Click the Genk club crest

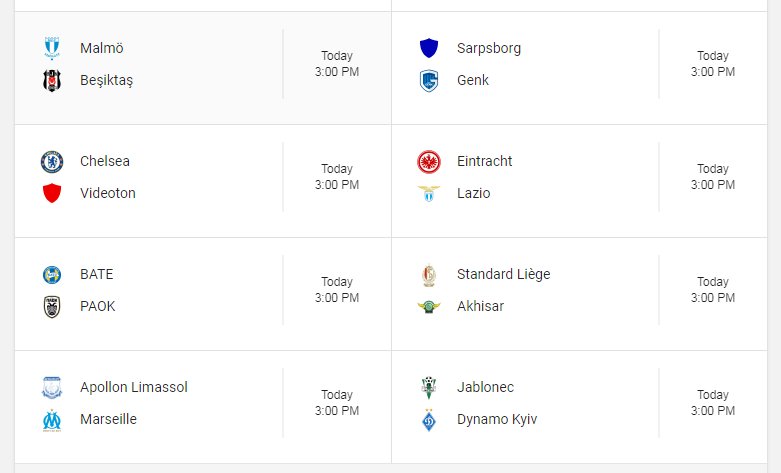(429, 80)
